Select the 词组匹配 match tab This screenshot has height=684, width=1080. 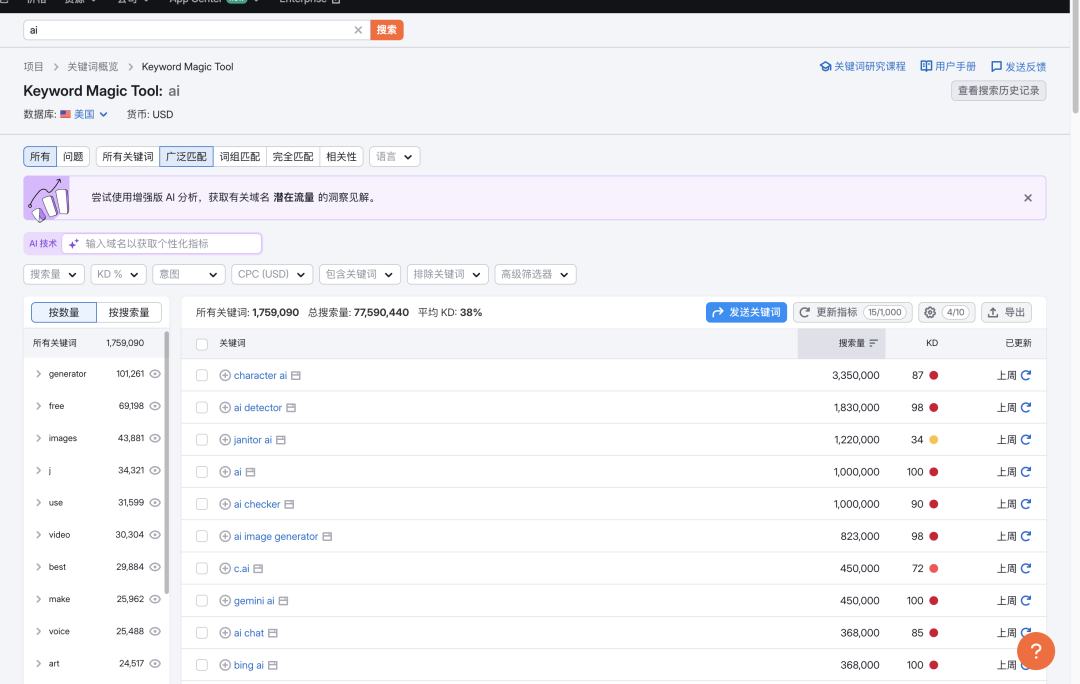[x=239, y=157]
